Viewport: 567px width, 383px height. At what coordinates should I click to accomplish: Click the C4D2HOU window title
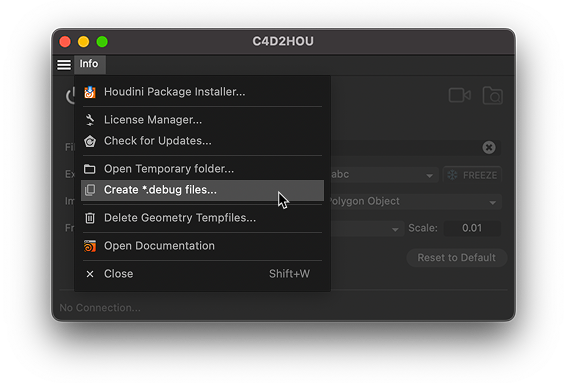(283, 41)
